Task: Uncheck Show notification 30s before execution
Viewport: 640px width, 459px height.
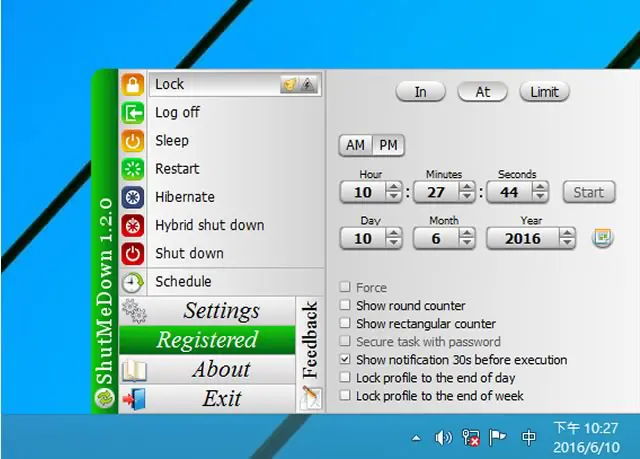Action: (x=345, y=359)
